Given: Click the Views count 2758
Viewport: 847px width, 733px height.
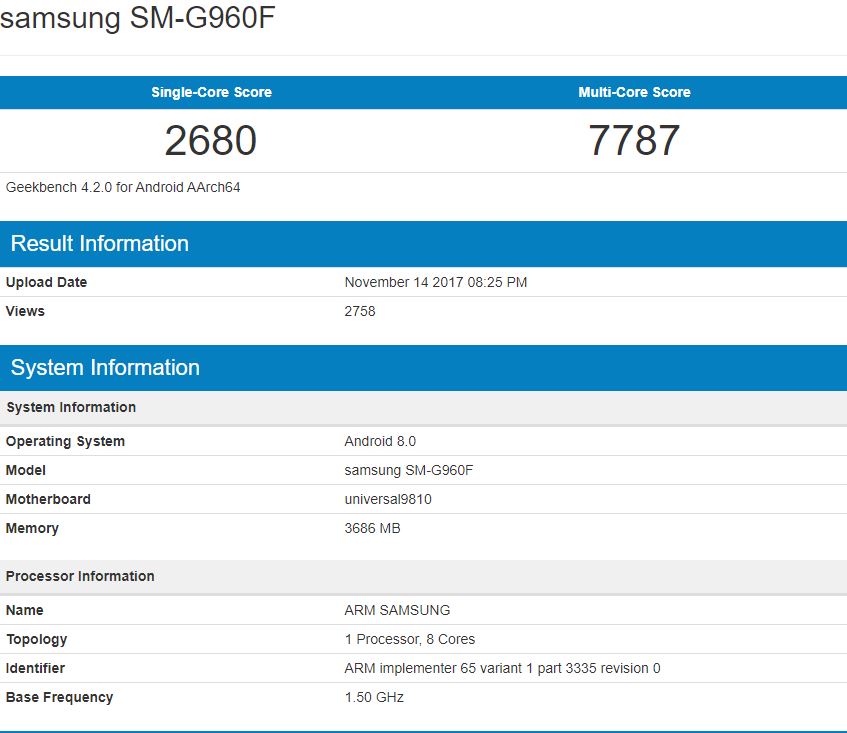Looking at the screenshot, I should click(360, 311).
